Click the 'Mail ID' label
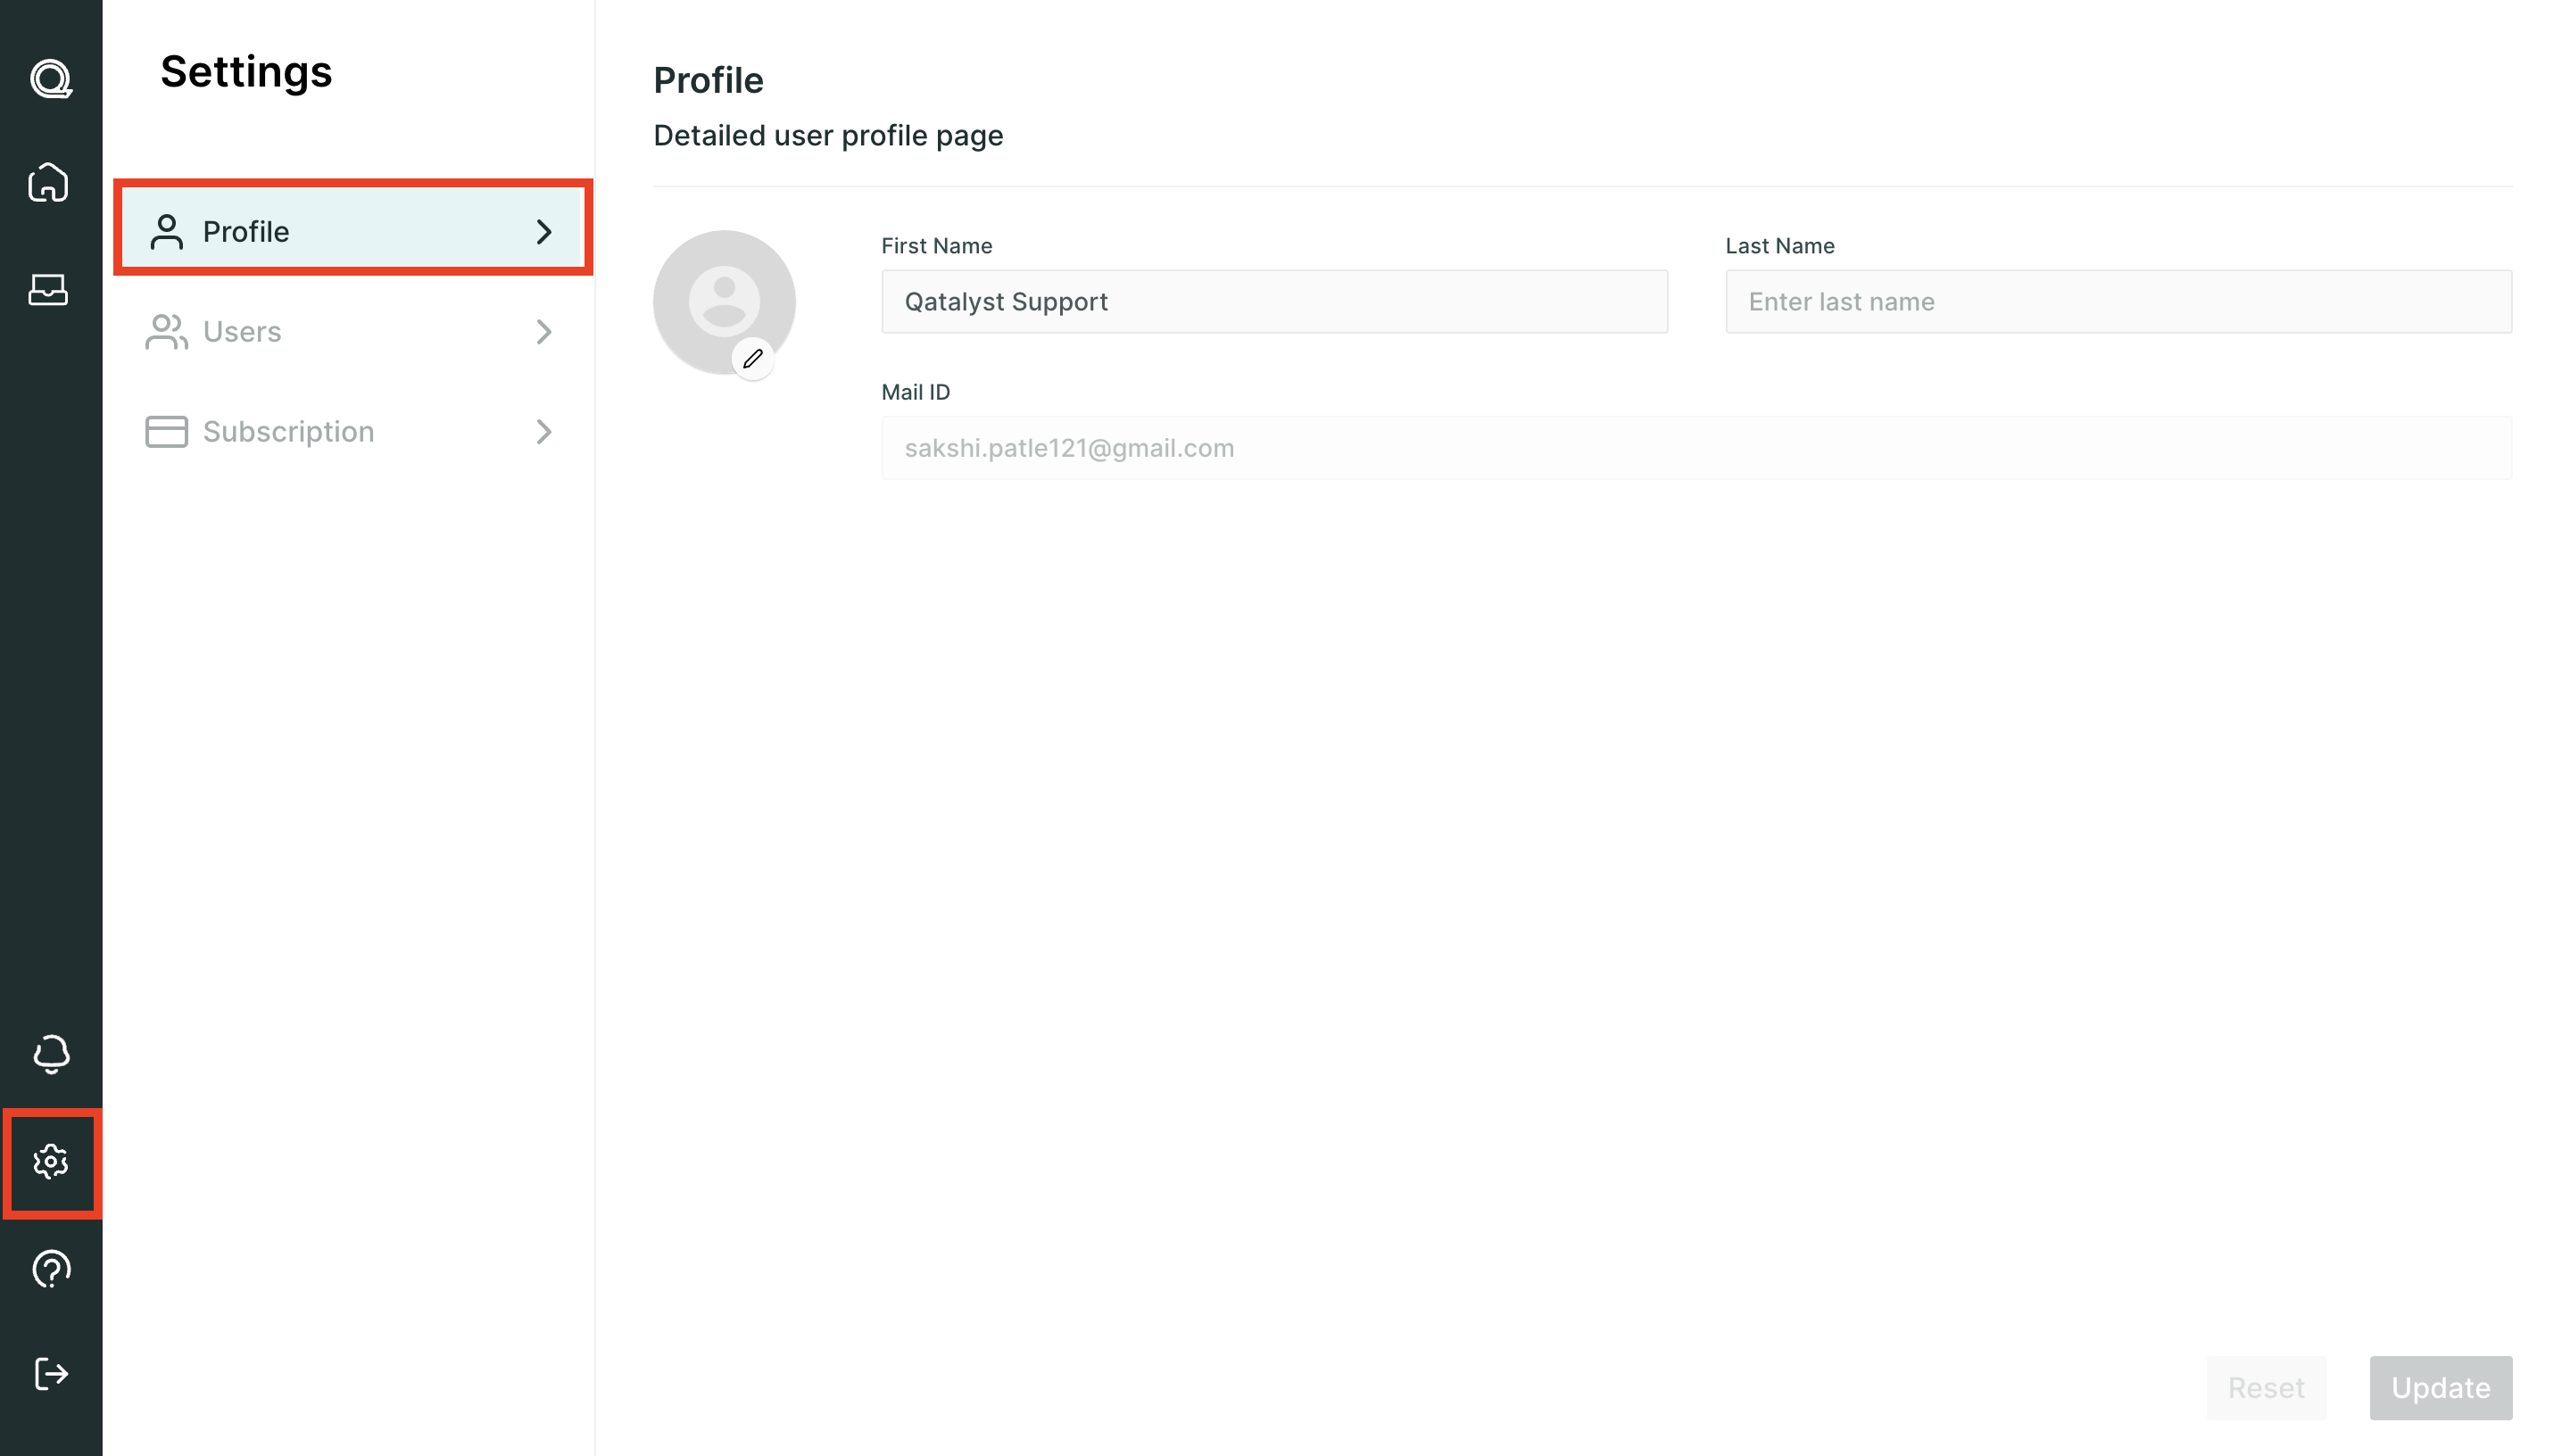This screenshot has width=2570, height=1456. (x=915, y=392)
